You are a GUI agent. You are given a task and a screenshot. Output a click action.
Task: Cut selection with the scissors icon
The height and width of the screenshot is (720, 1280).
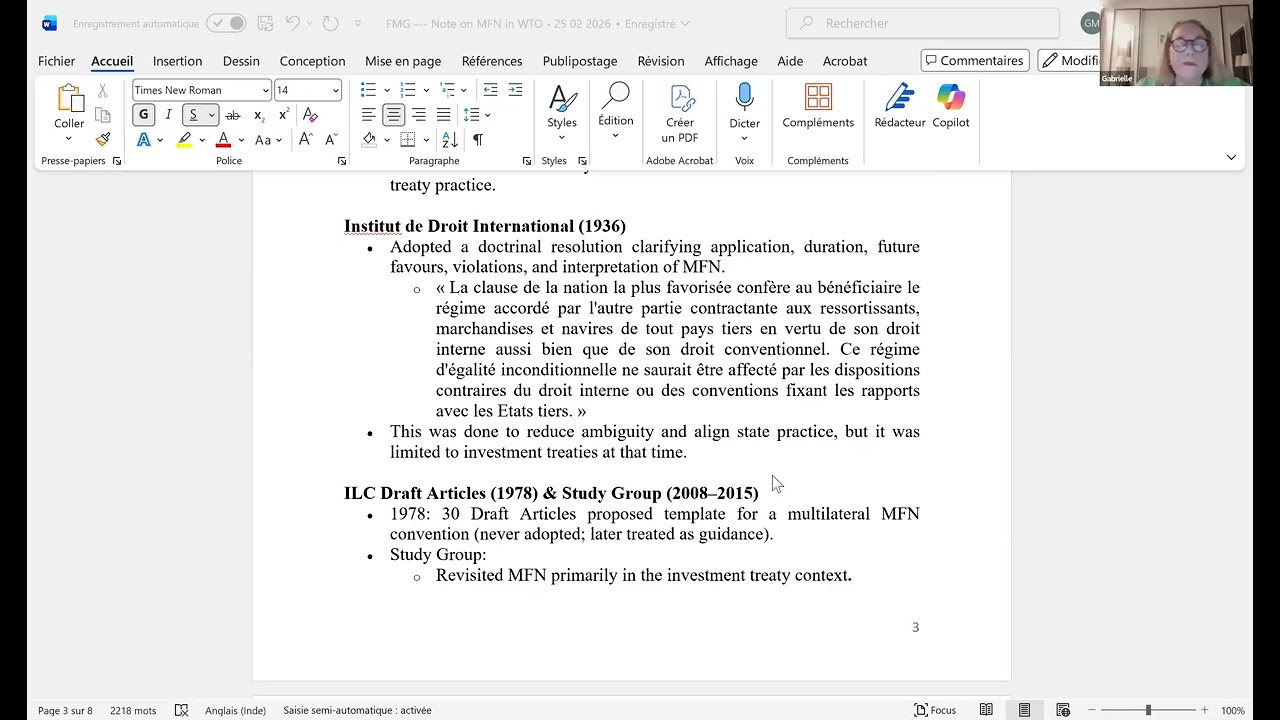(102, 90)
